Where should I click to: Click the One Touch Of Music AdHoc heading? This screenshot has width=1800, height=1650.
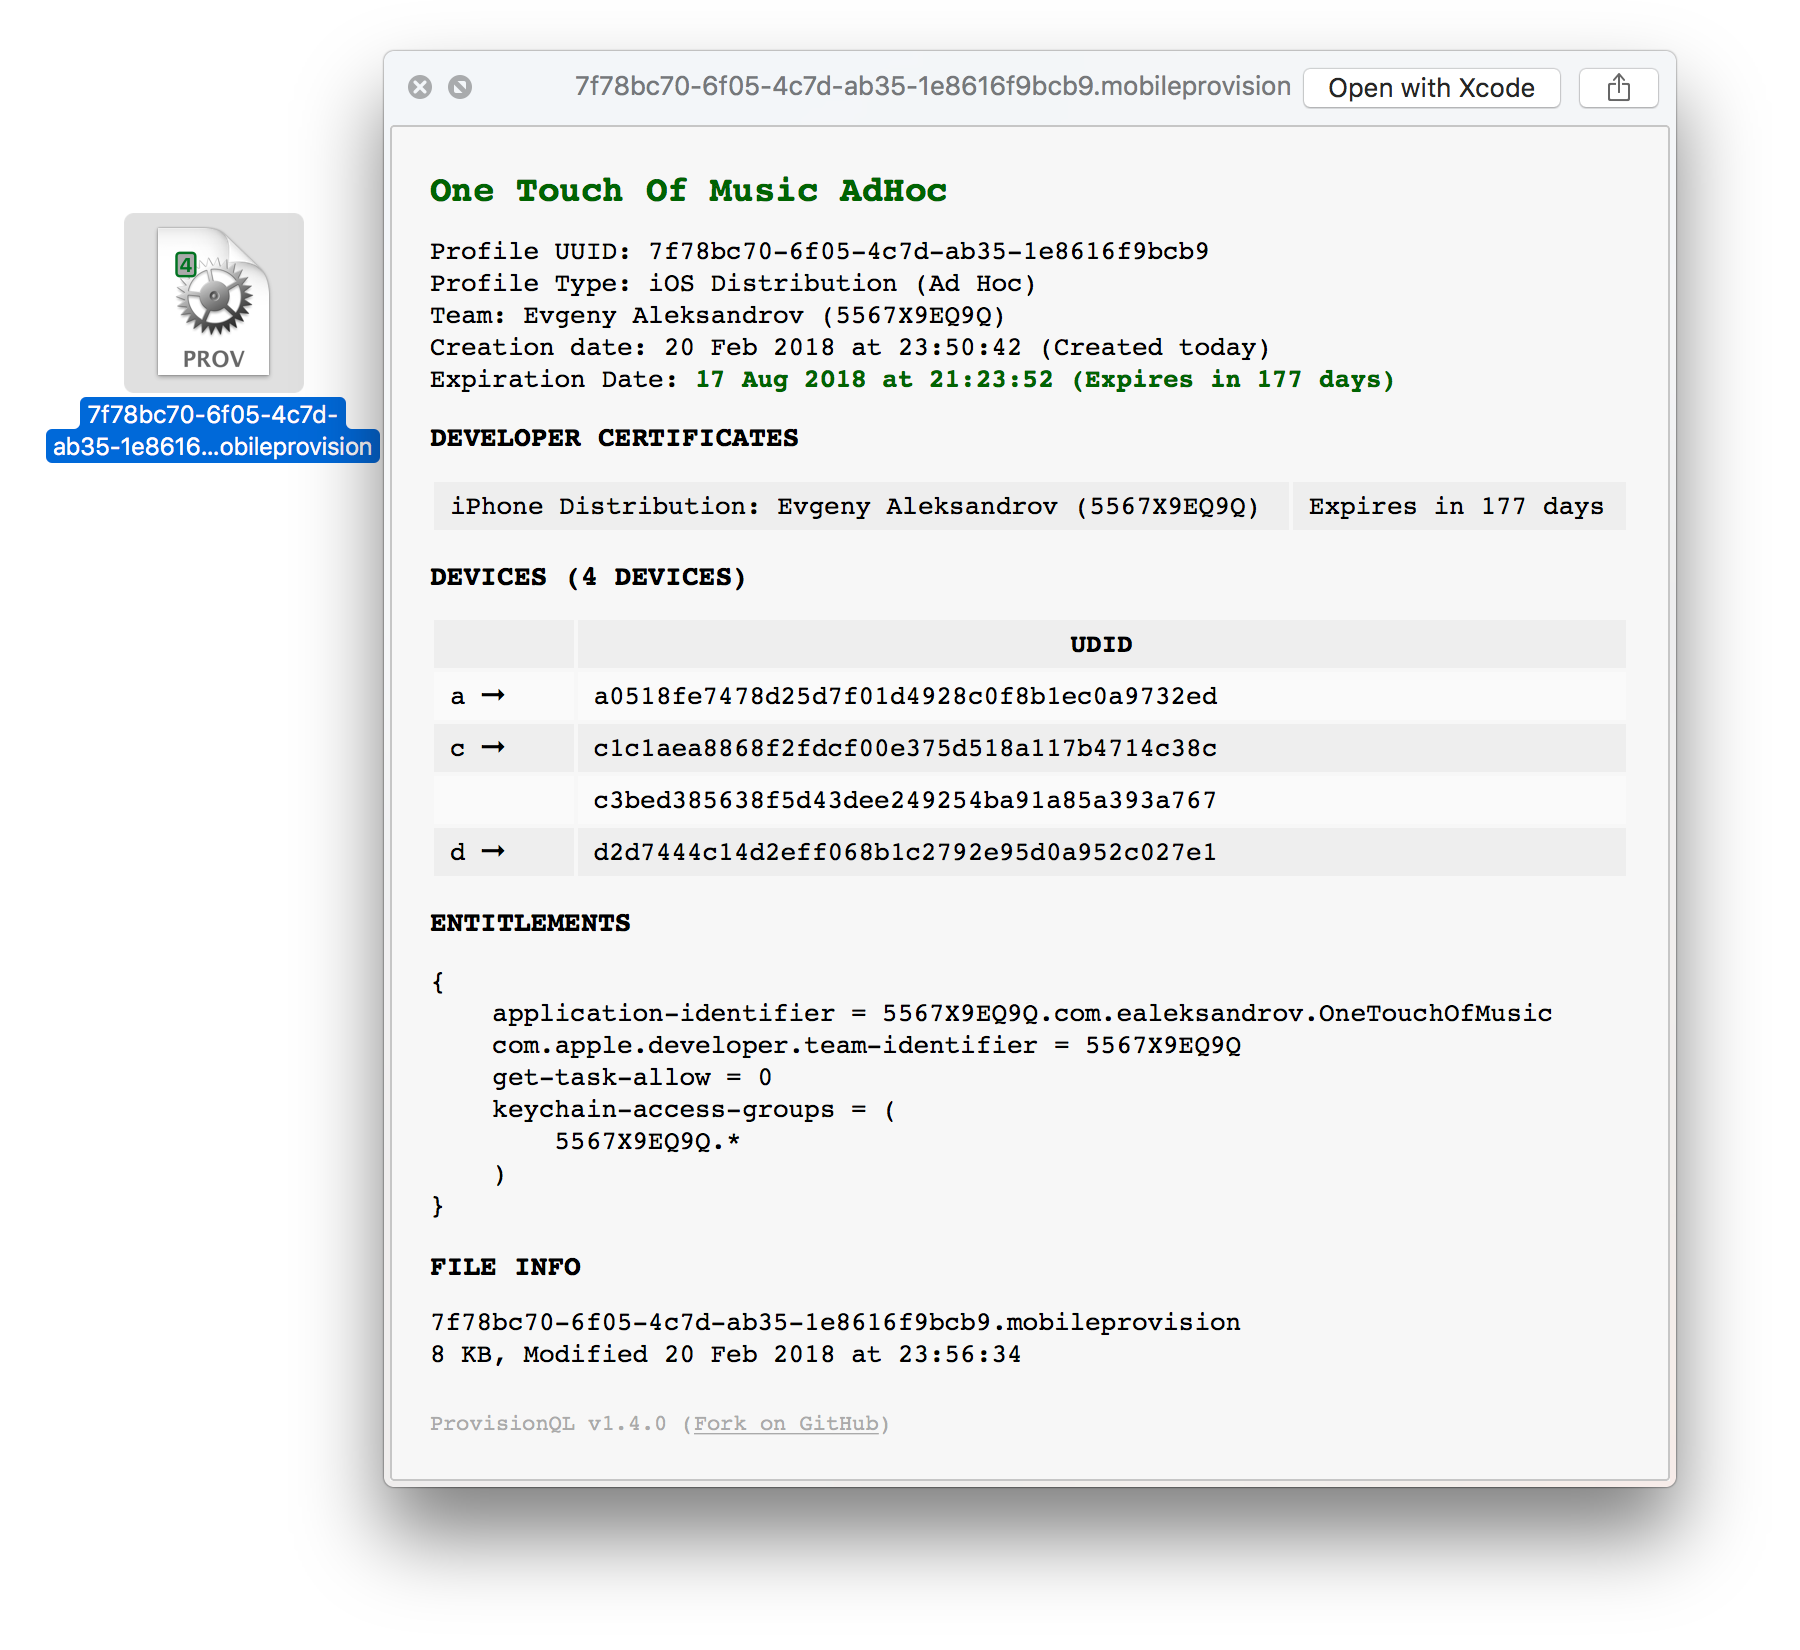click(688, 190)
